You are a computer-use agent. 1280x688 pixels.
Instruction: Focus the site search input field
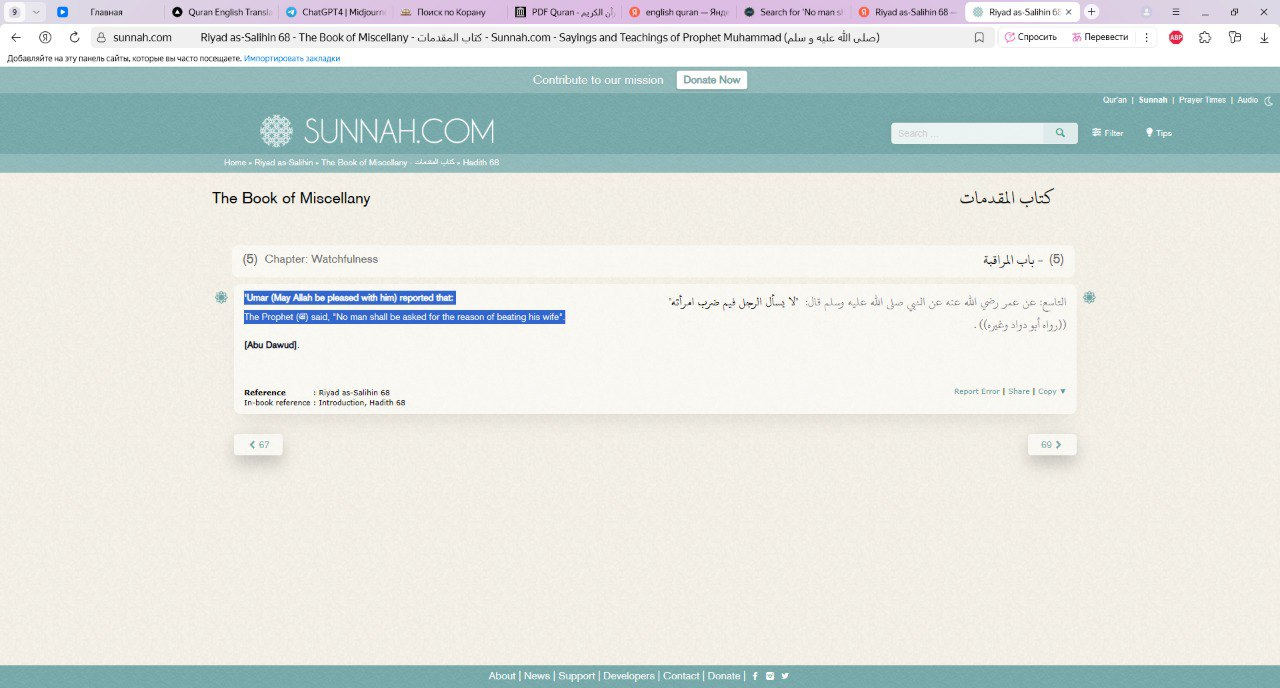pos(966,133)
